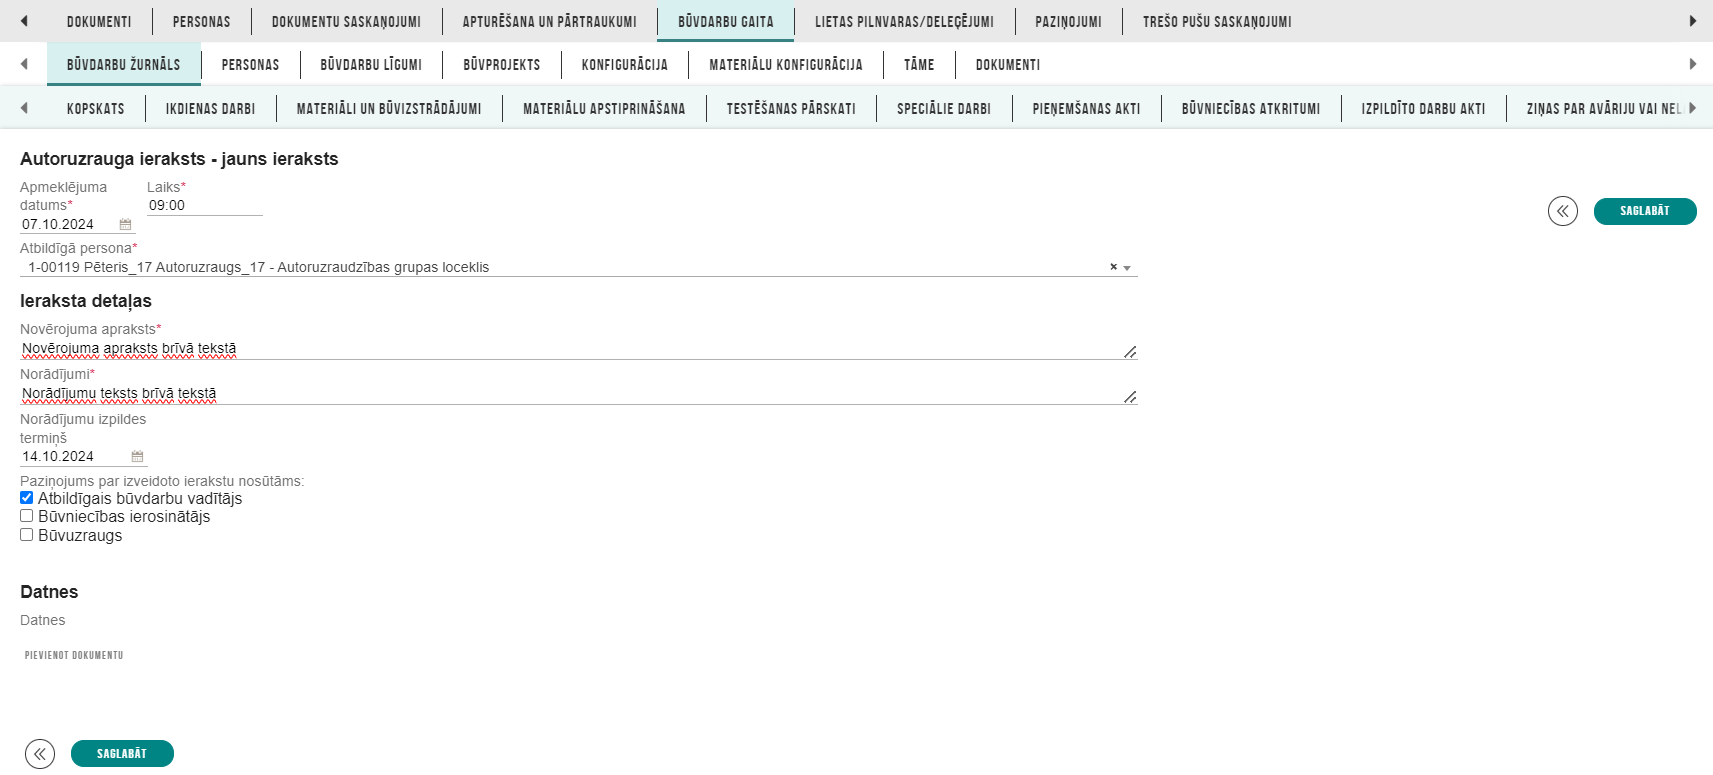The width and height of the screenshot is (1713, 775).
Task: Open Apturēšana un pārtraukumi tab
Action: tap(549, 21)
